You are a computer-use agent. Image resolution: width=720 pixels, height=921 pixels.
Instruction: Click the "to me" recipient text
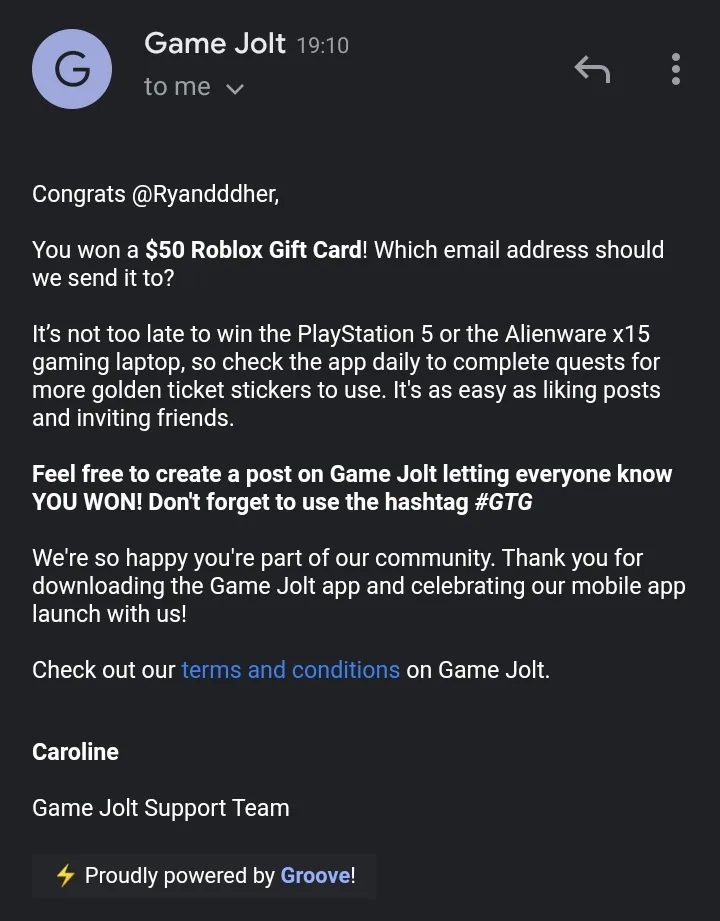(177, 87)
